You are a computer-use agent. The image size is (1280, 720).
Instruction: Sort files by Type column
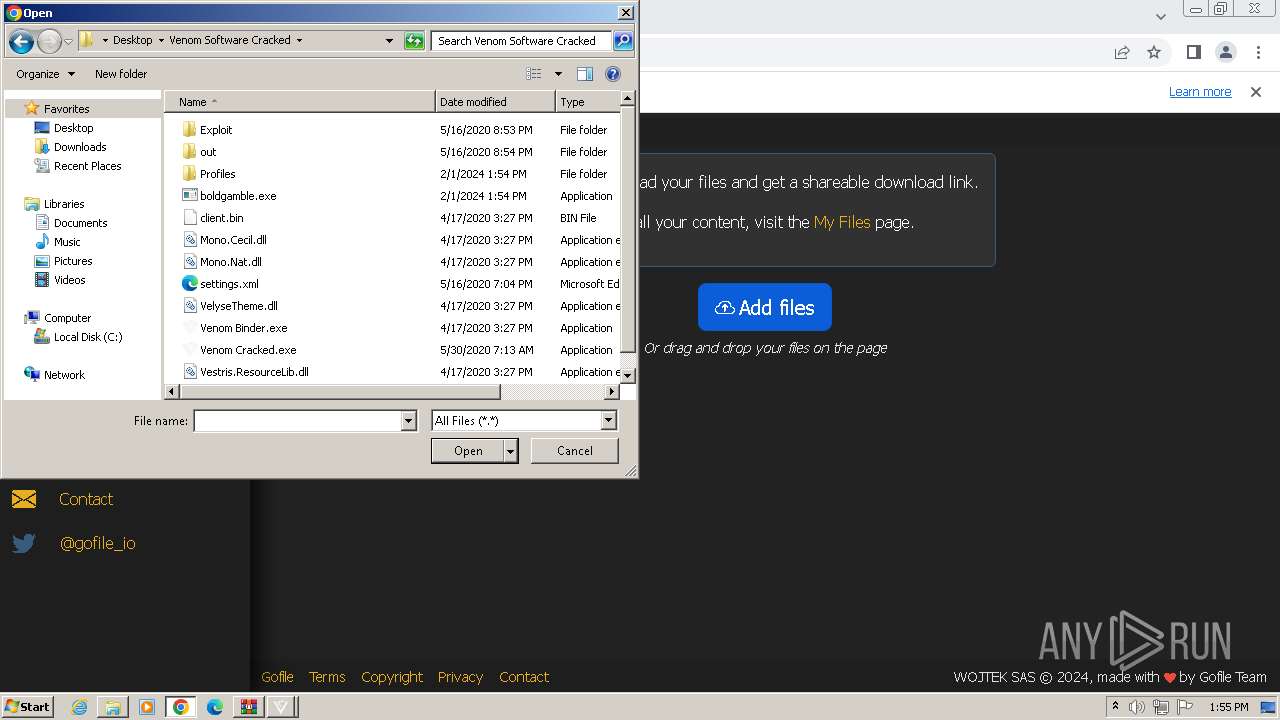click(x=588, y=102)
